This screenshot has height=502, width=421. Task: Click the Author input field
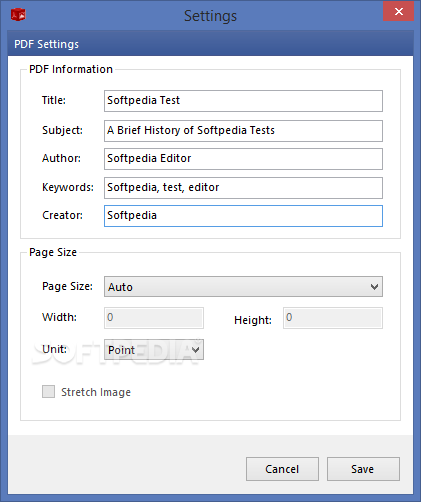click(x=243, y=159)
